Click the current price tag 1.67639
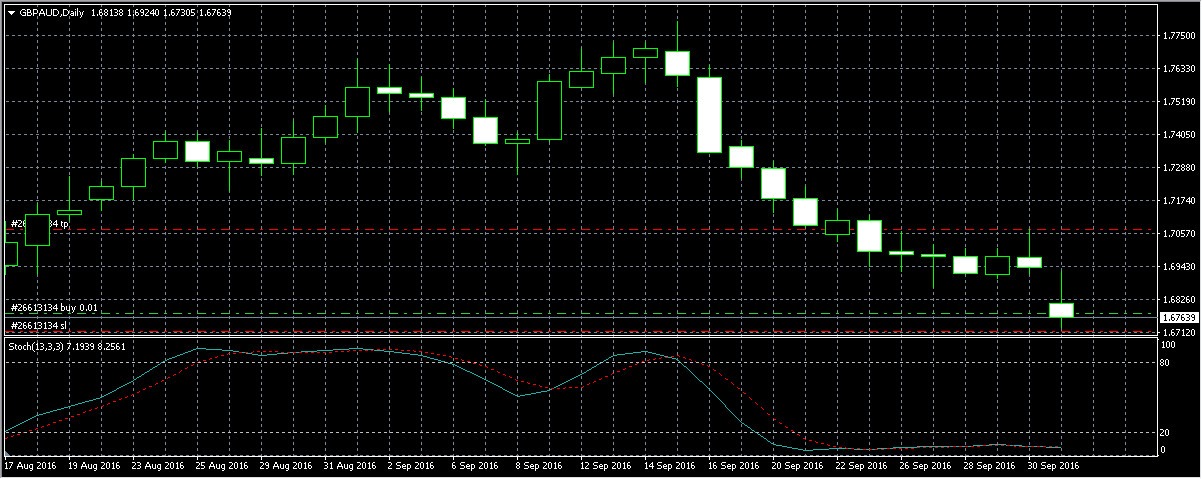1202x479 pixels. click(x=1178, y=317)
